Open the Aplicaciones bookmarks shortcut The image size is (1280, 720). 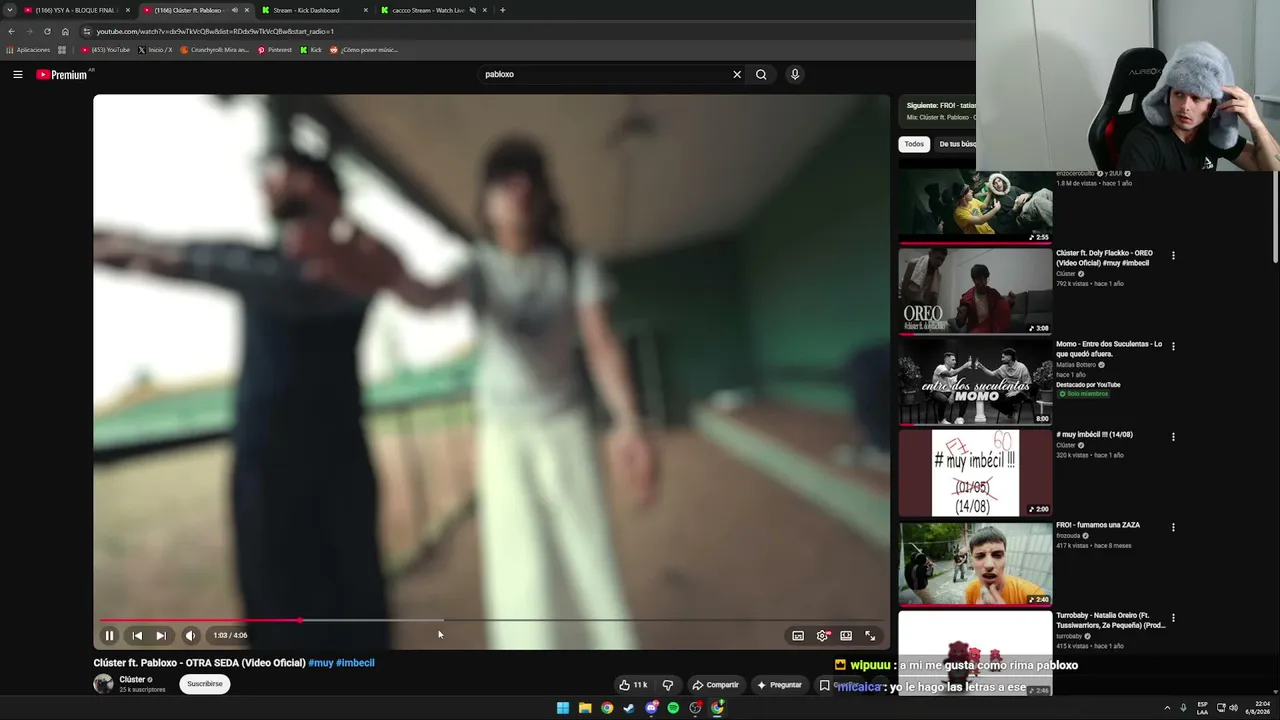[28, 50]
